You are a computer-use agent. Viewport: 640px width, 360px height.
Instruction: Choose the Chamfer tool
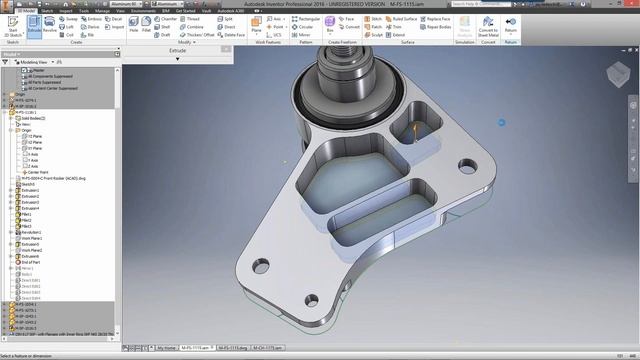pos(165,19)
